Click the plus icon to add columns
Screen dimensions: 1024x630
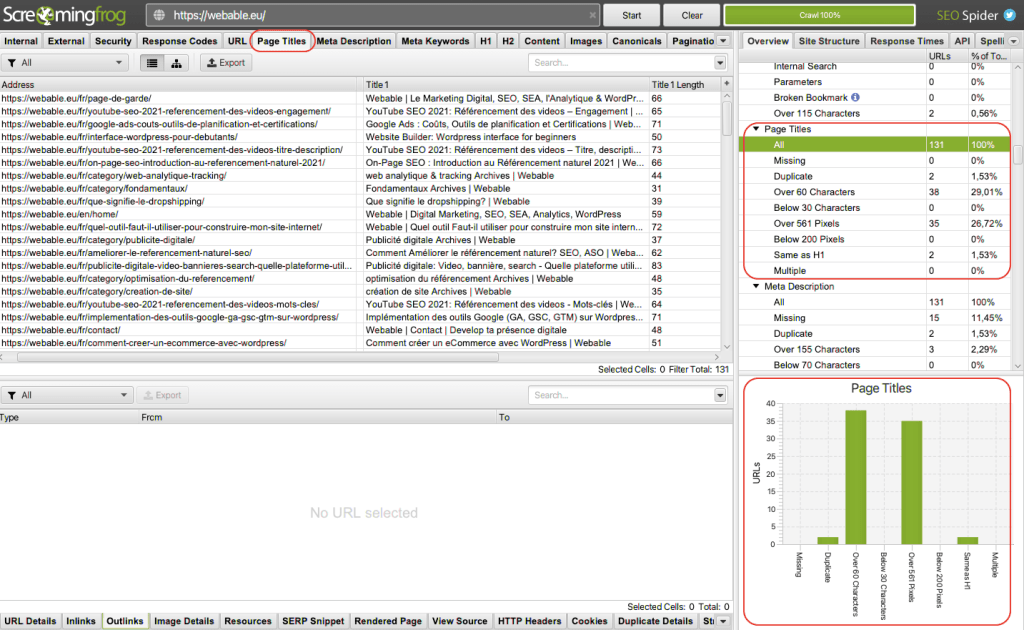pos(726,84)
